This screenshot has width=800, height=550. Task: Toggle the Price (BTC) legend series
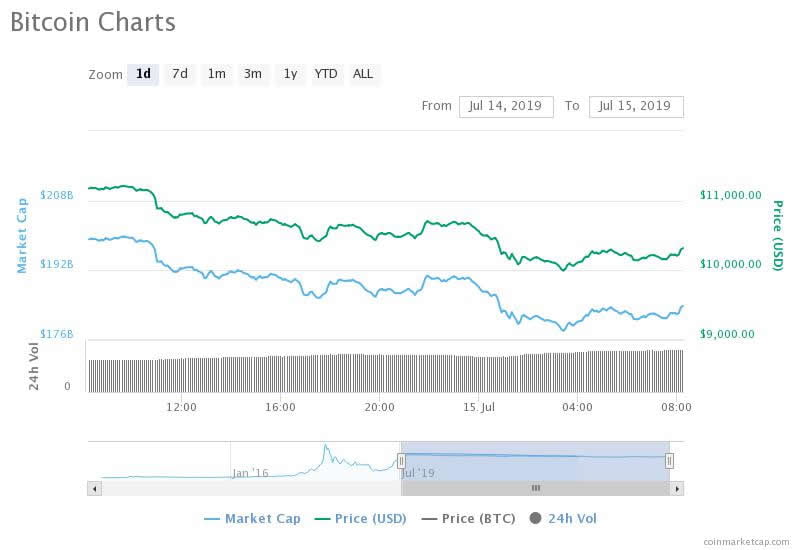[469, 519]
